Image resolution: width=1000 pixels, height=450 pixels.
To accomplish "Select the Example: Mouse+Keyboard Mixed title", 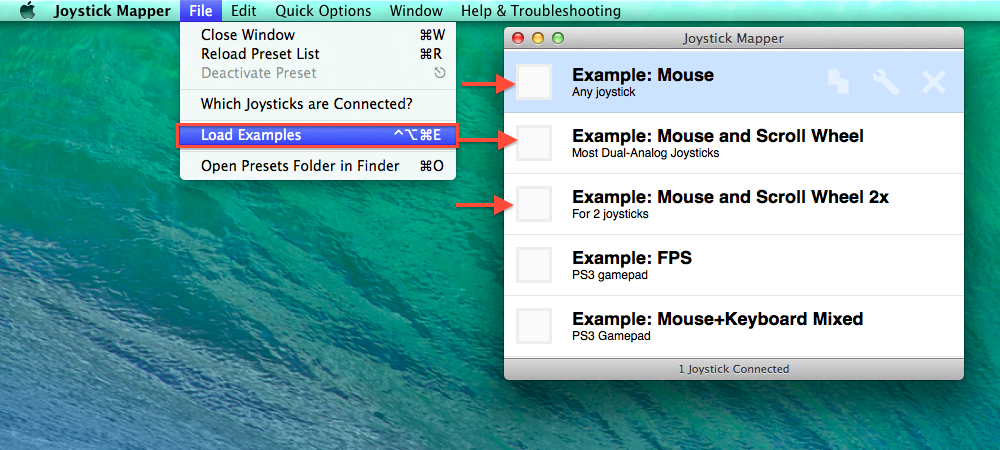I will coord(717,319).
